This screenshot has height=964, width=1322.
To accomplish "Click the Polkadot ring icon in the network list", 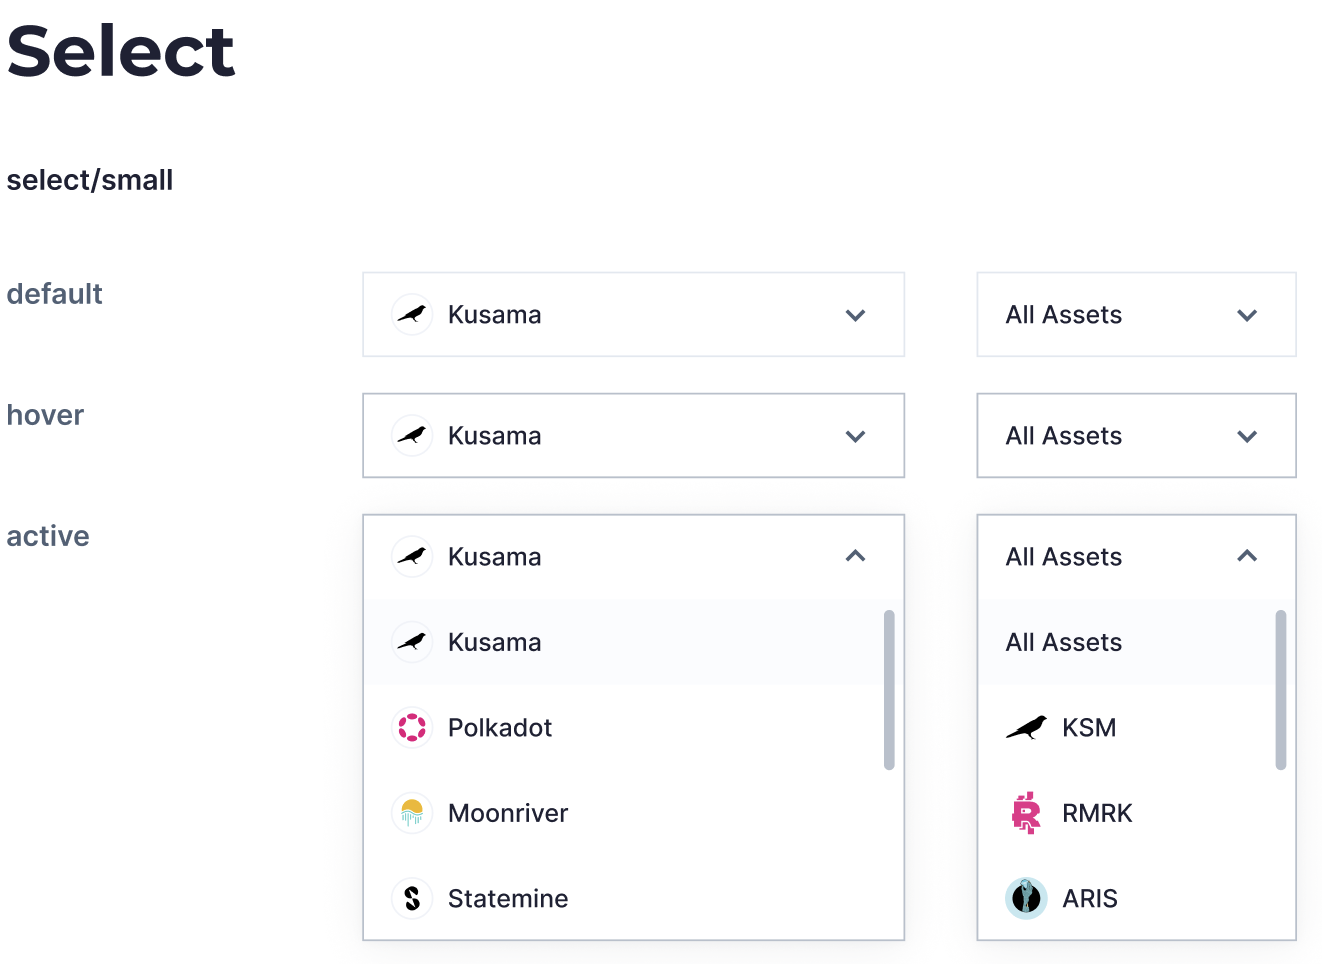I will (412, 728).
